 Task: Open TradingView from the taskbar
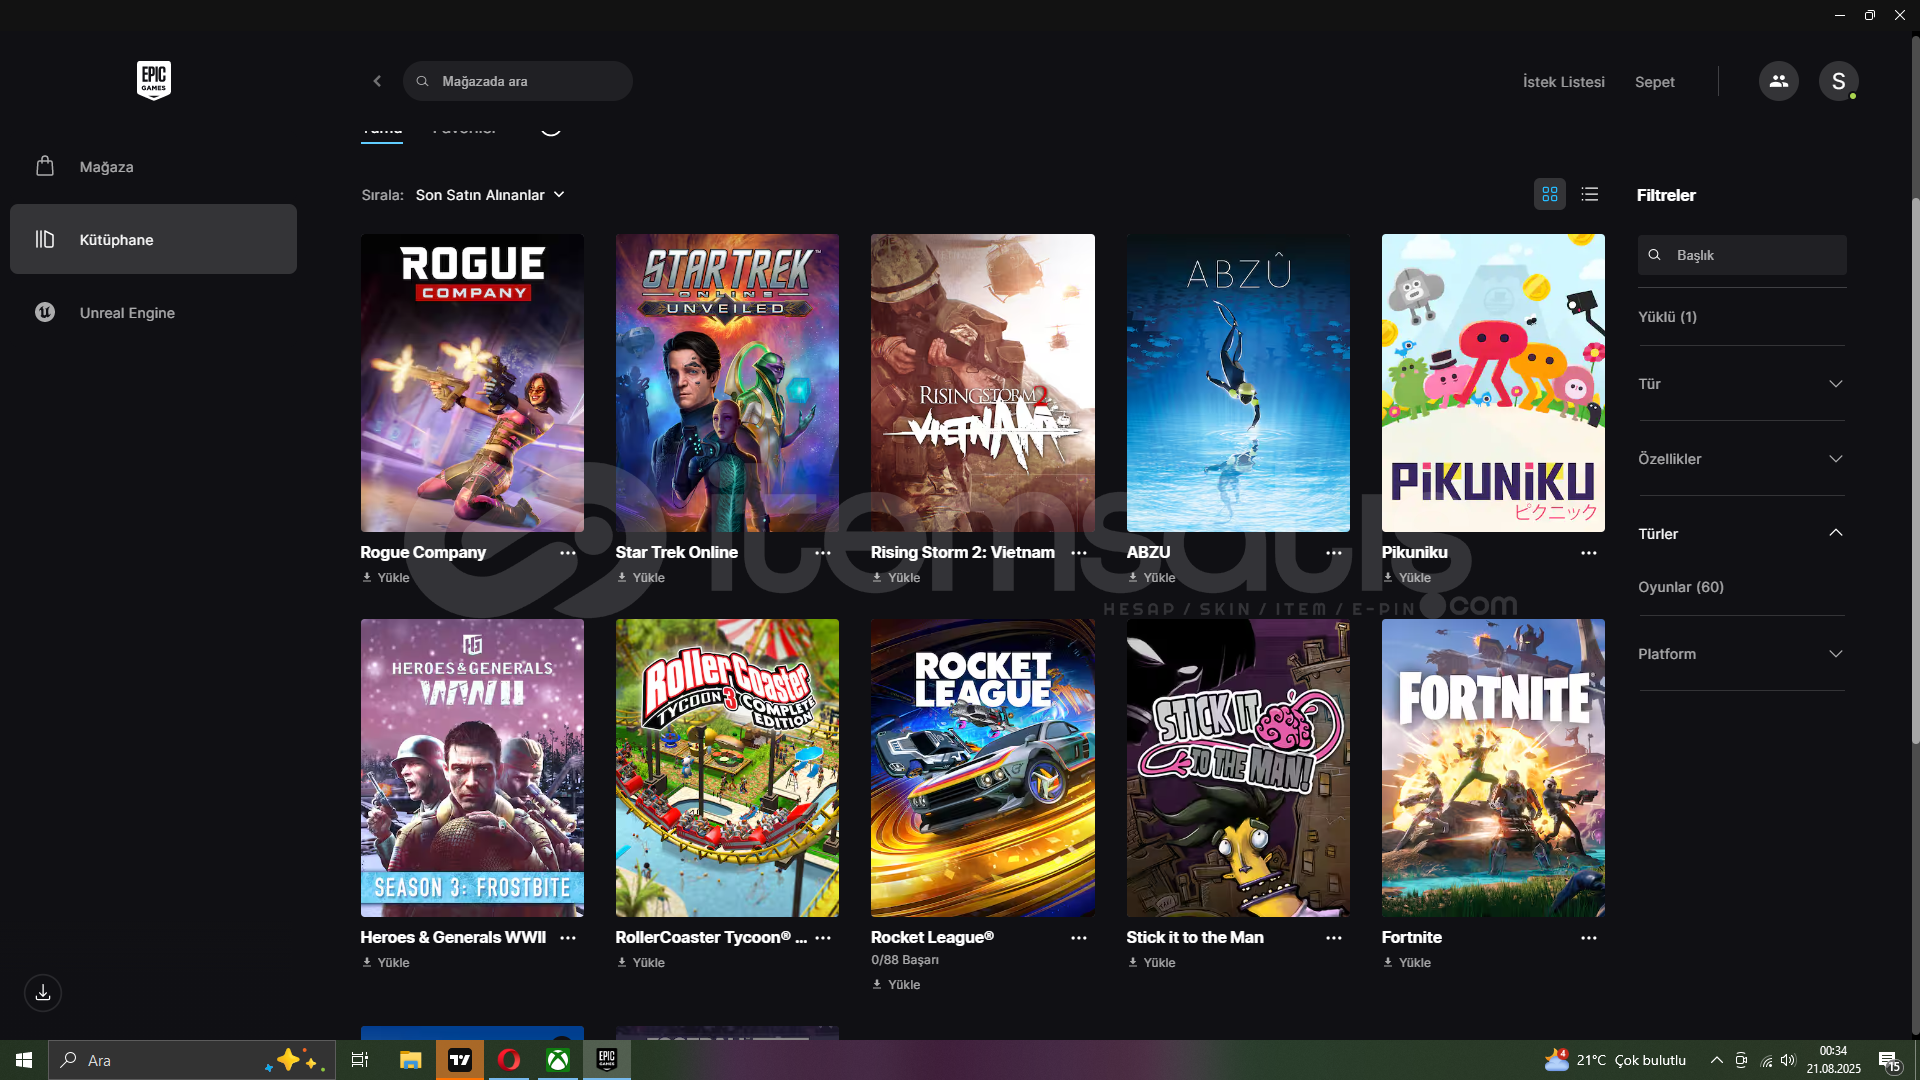tap(460, 1060)
